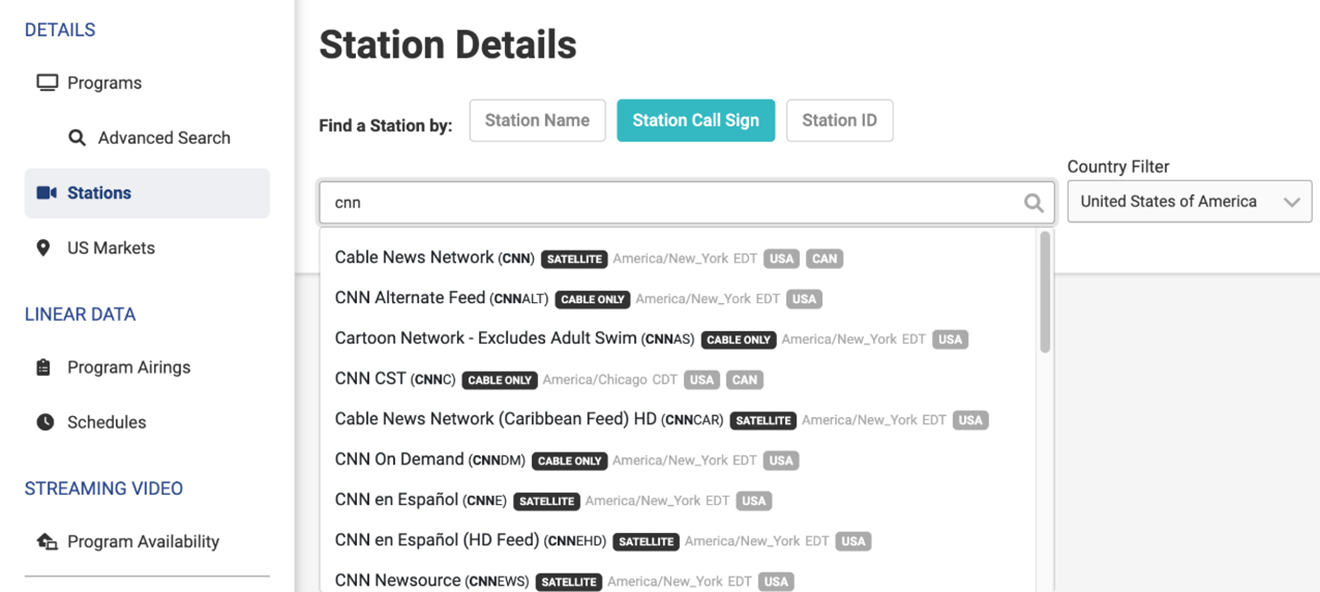Click the US Markets location pin icon
Viewport: 1320px width, 592px height.
click(x=43, y=248)
